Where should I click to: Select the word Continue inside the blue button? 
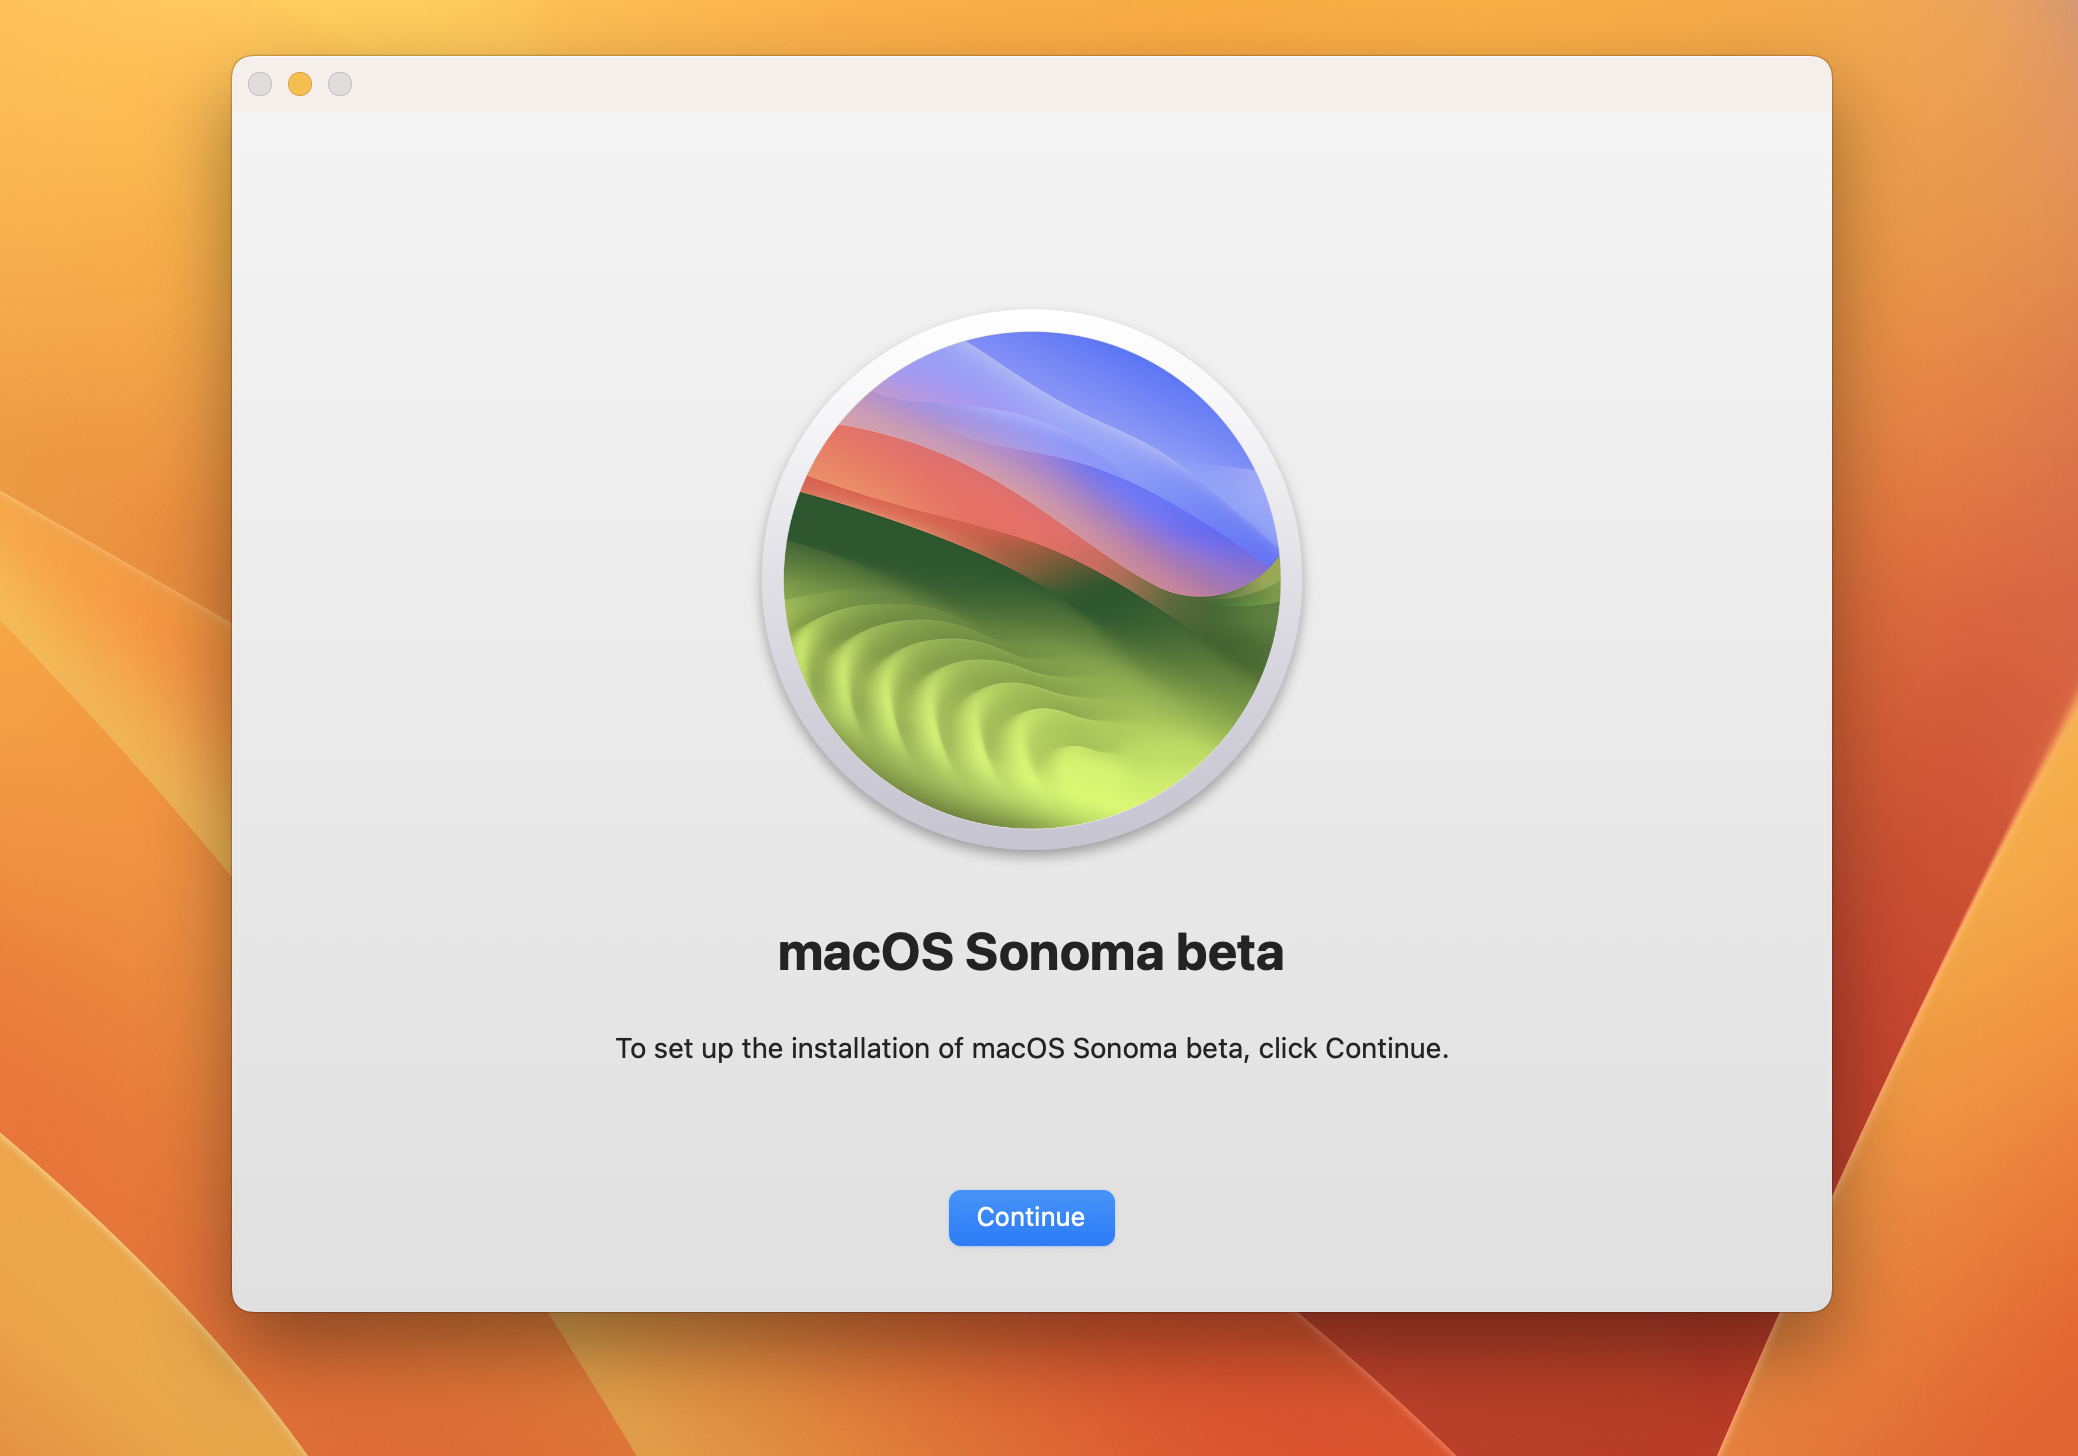point(1031,1217)
